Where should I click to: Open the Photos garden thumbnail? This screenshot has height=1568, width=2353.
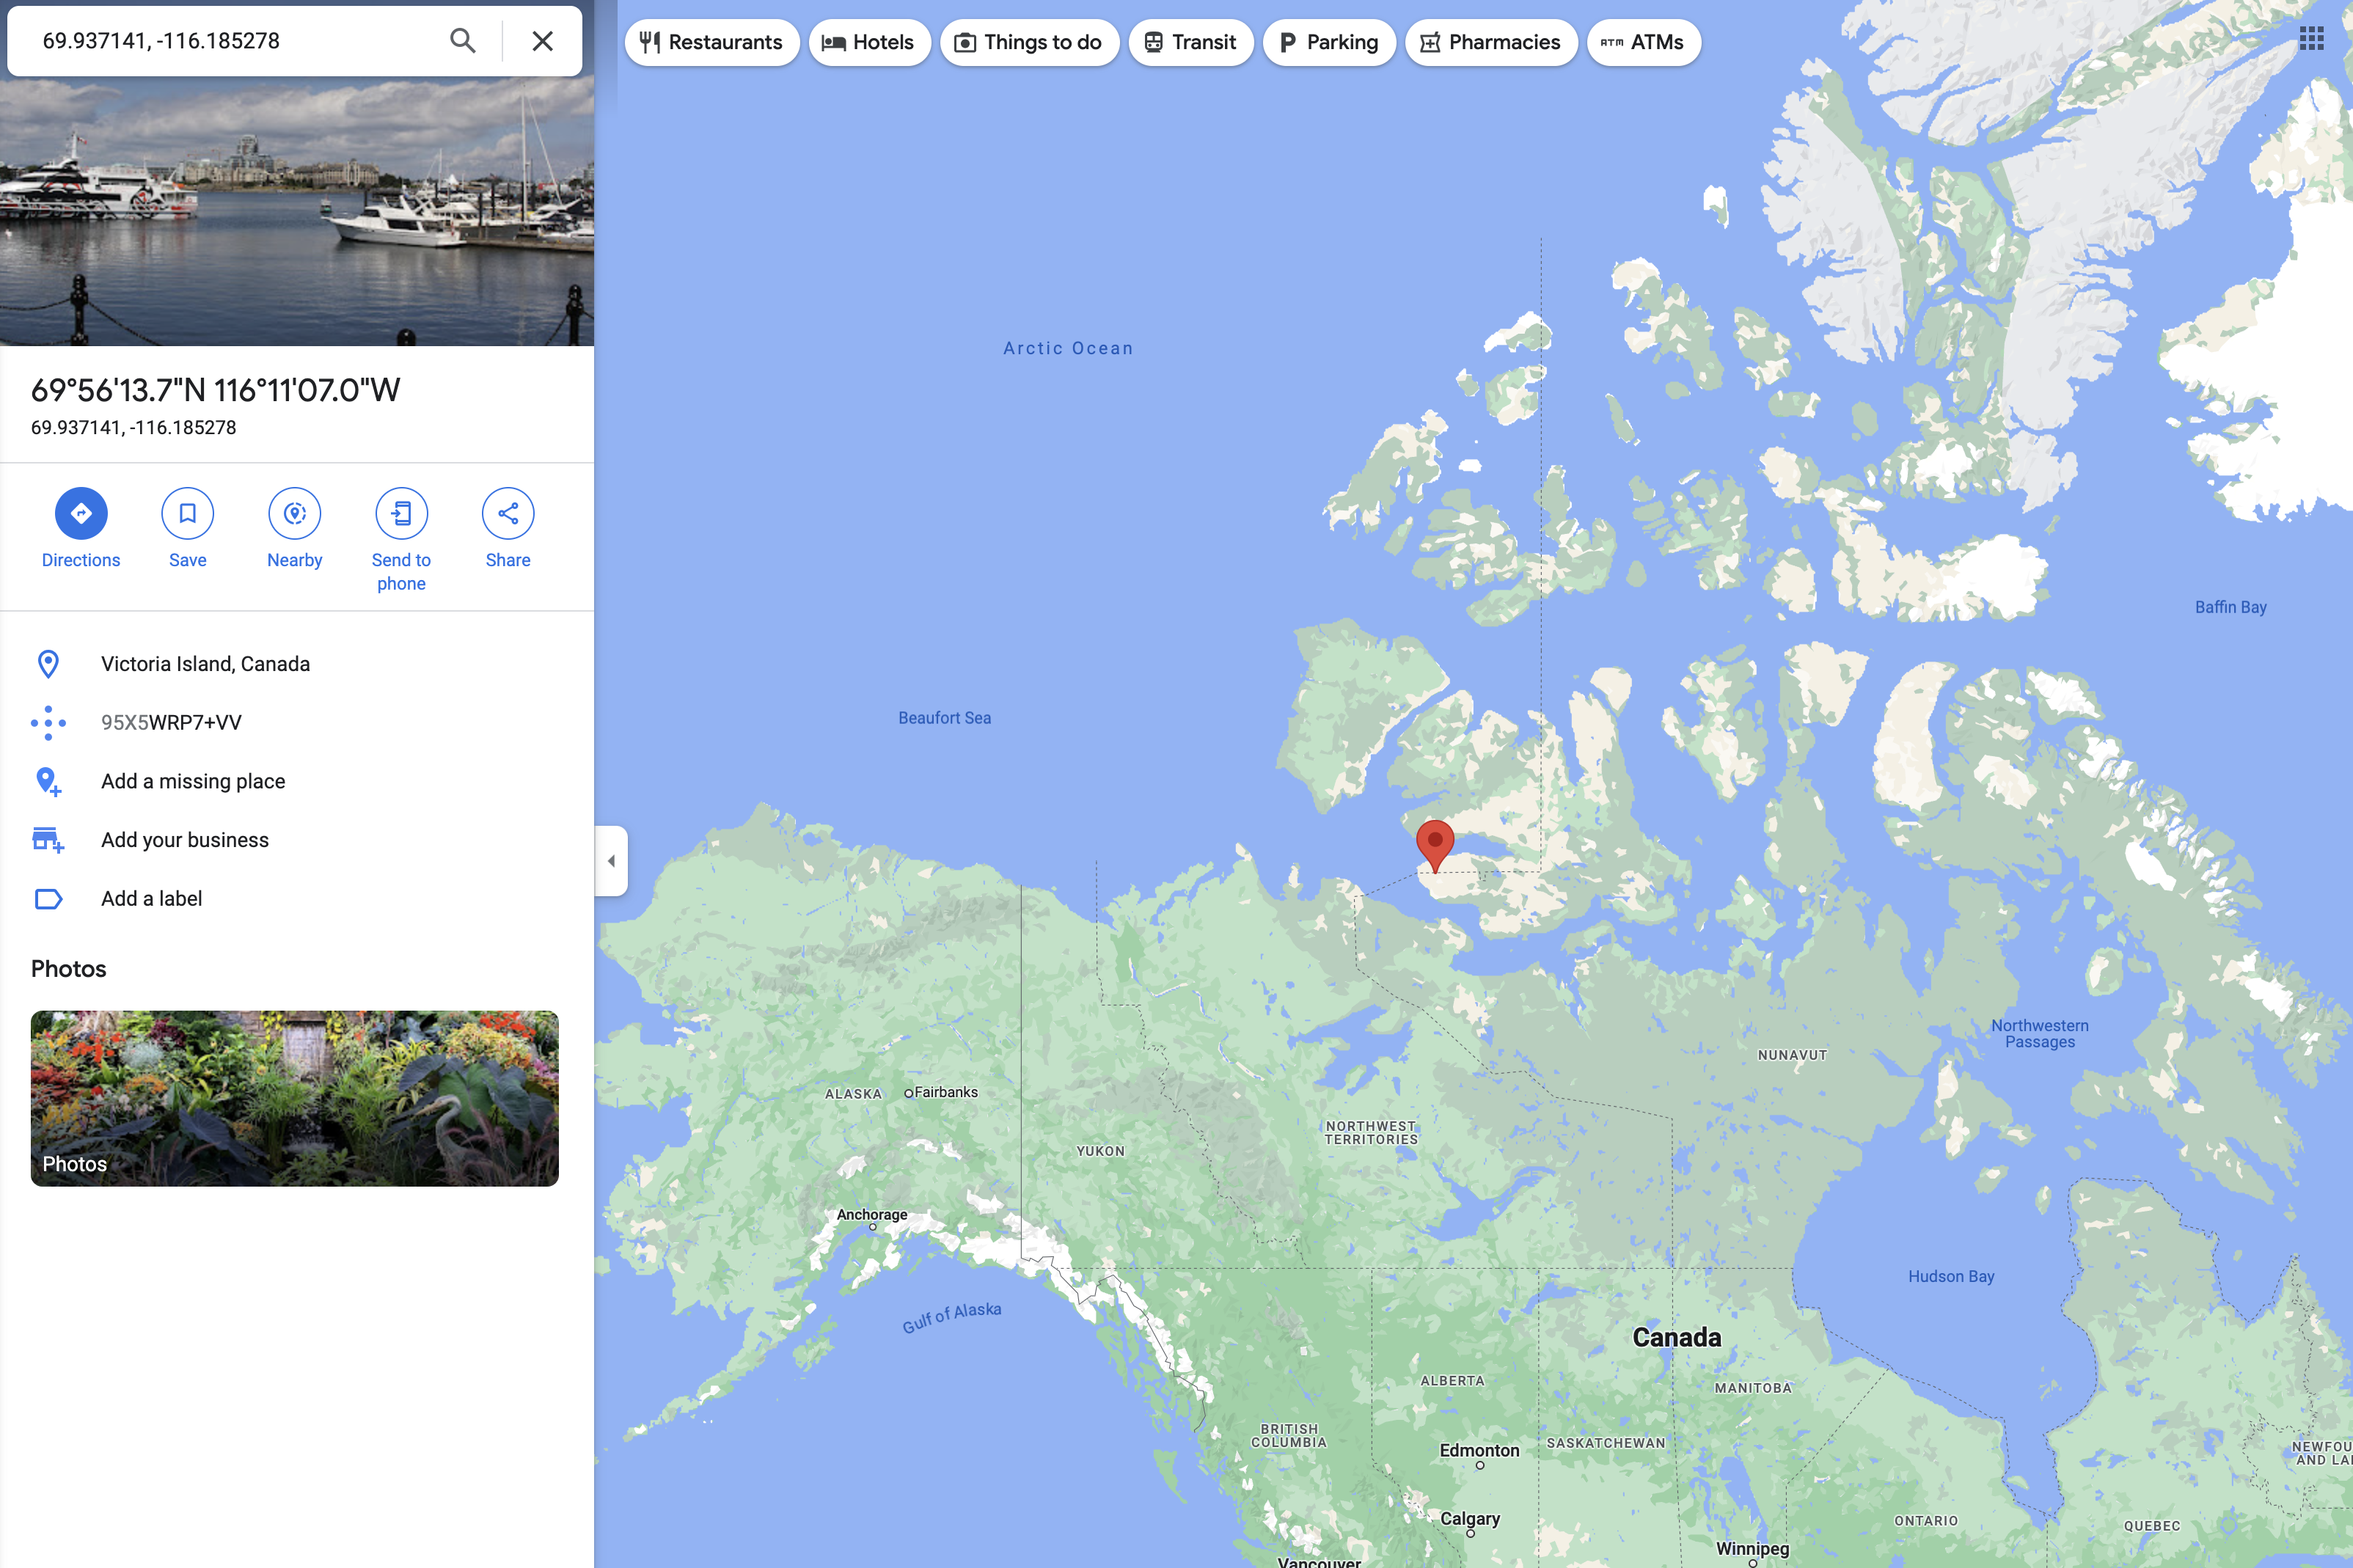coord(295,1099)
